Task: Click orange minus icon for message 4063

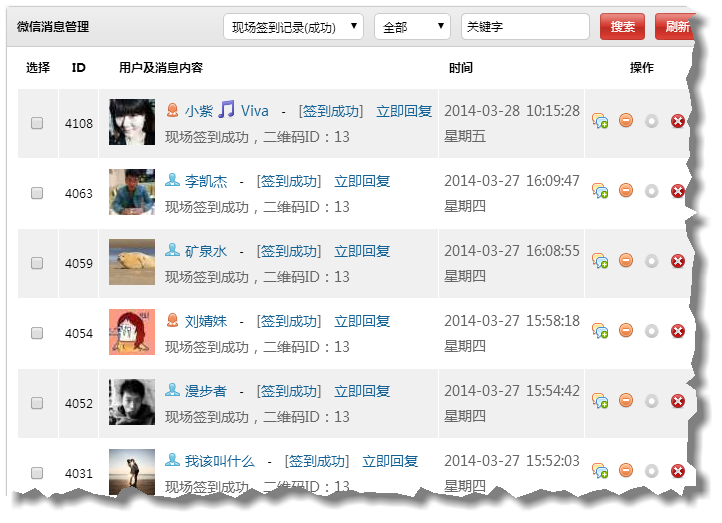Action: [626, 190]
